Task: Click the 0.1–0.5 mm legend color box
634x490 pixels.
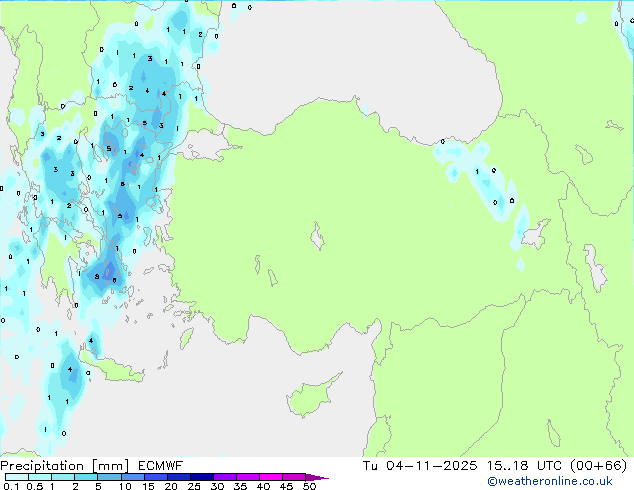Action: (x=17, y=477)
